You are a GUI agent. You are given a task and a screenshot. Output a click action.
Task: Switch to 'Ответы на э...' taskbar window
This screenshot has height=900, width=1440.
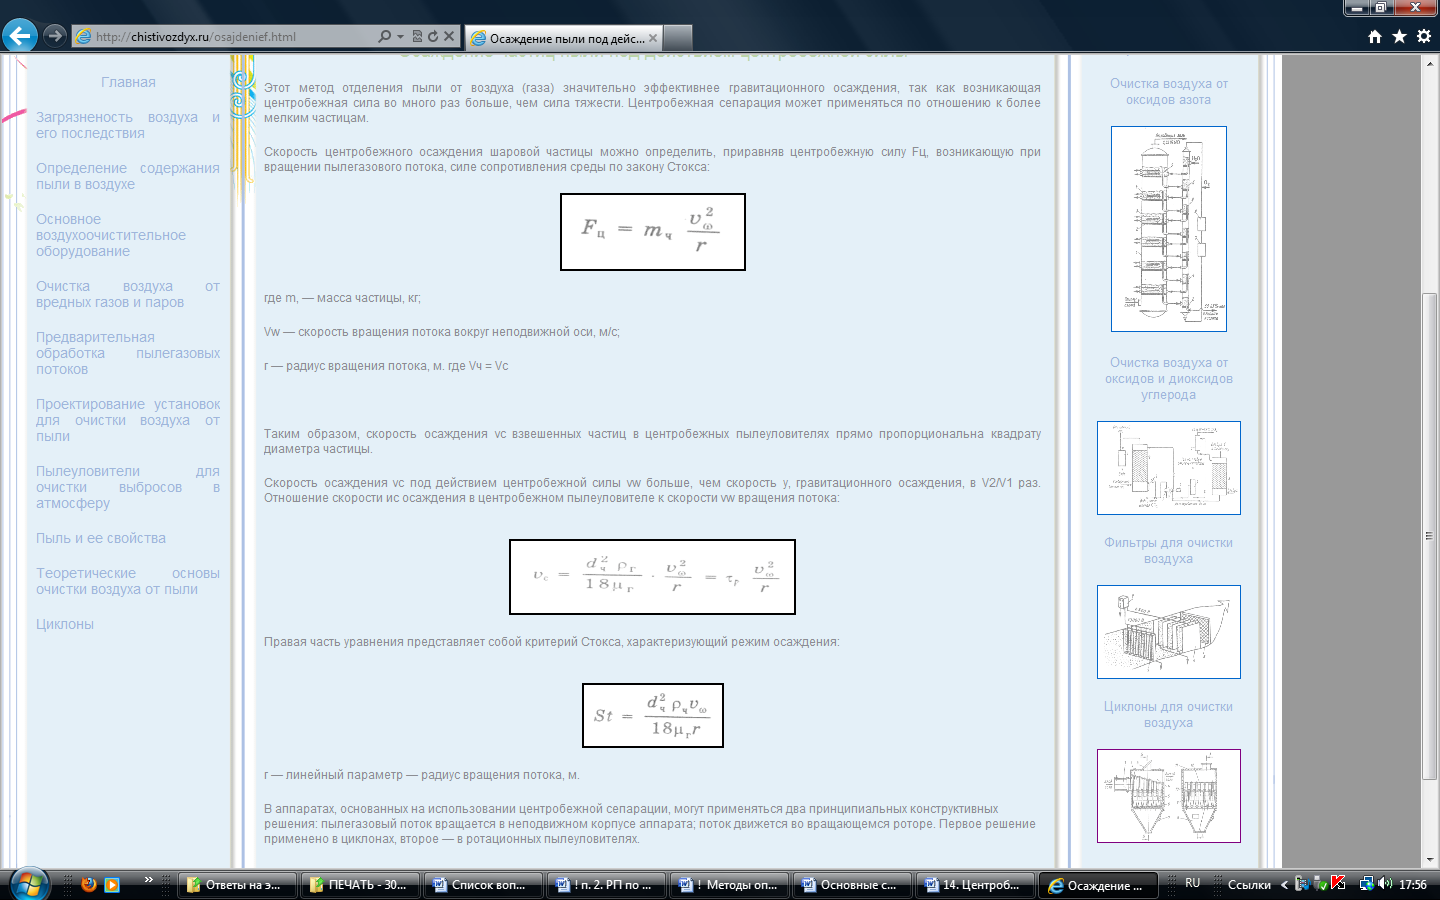click(238, 885)
